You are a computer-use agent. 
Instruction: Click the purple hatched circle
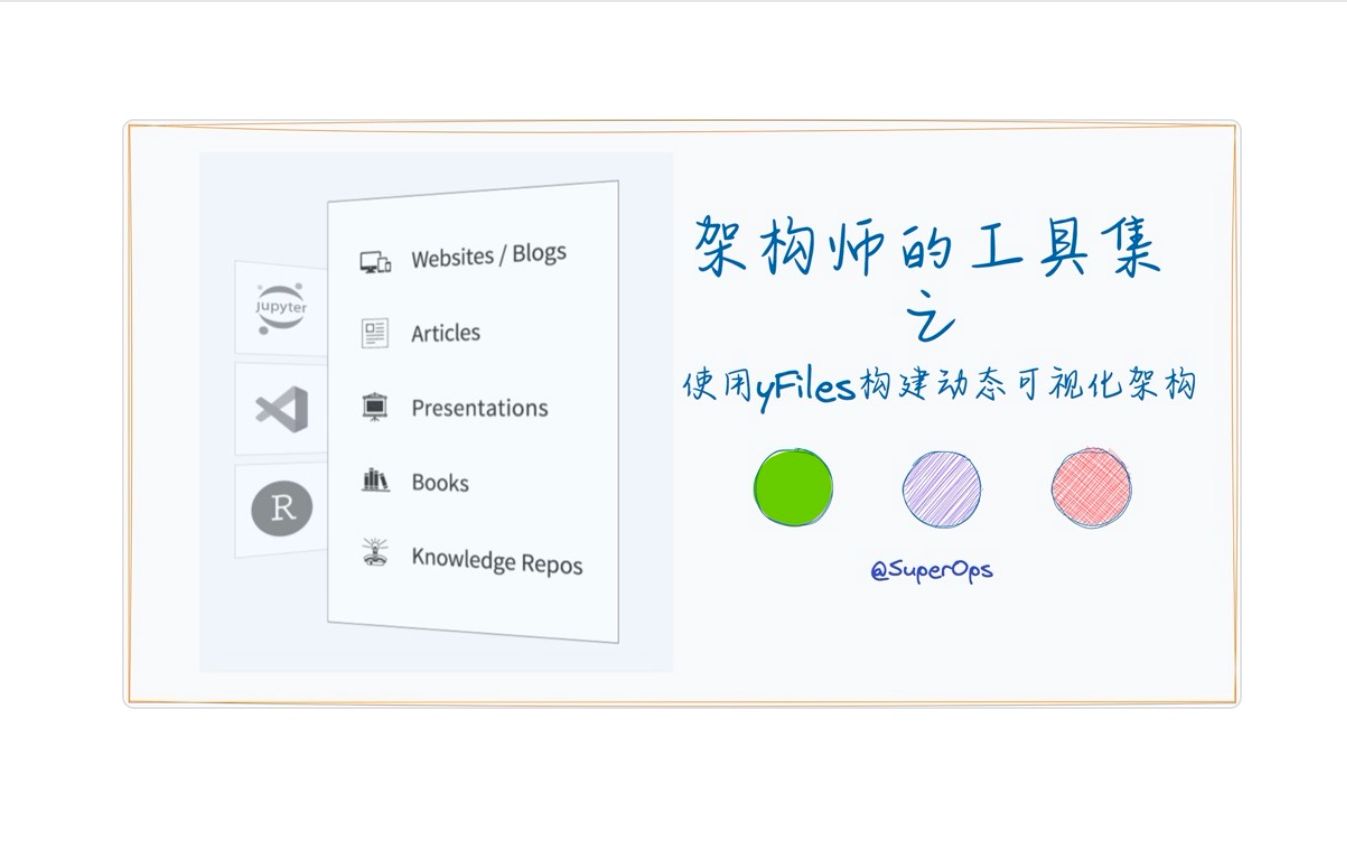pos(942,488)
